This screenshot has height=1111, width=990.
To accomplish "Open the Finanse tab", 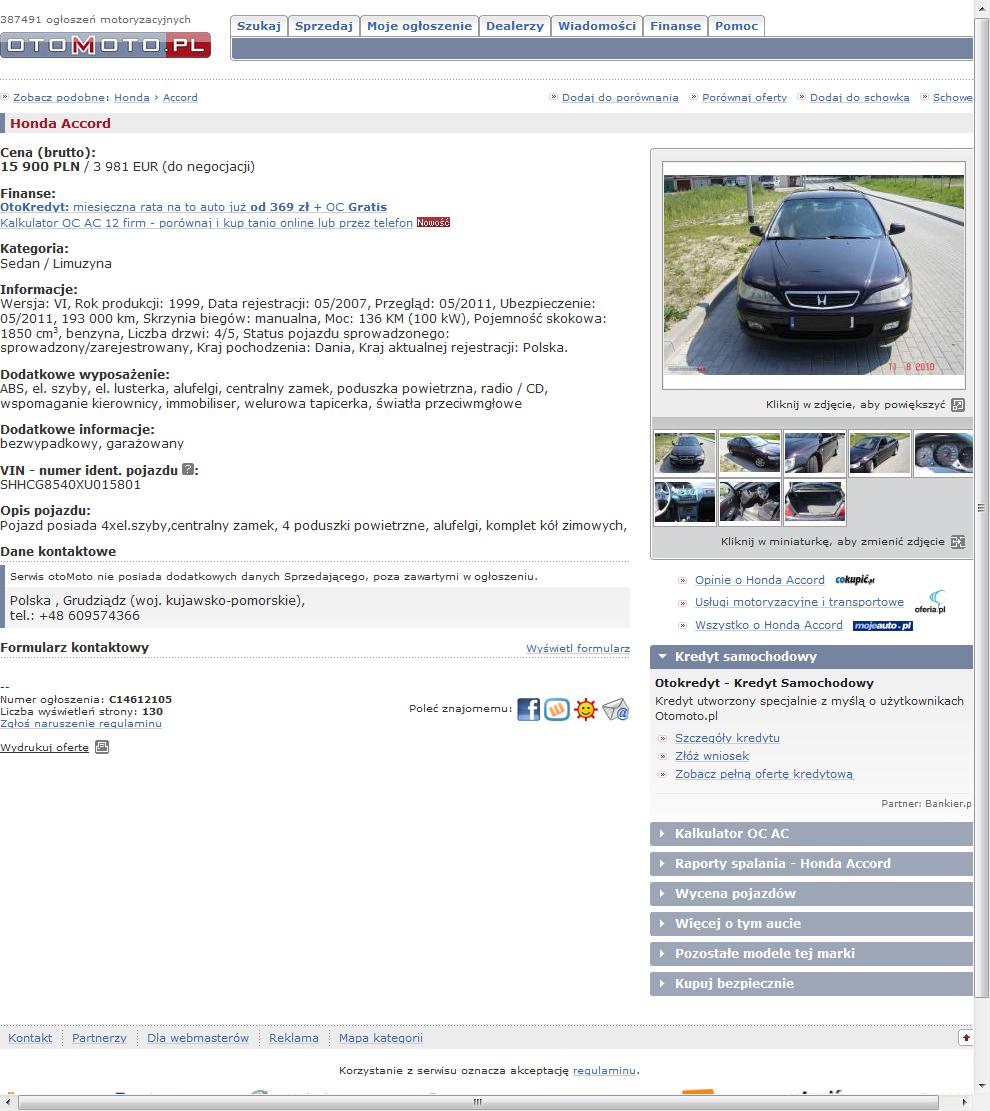I will point(675,26).
